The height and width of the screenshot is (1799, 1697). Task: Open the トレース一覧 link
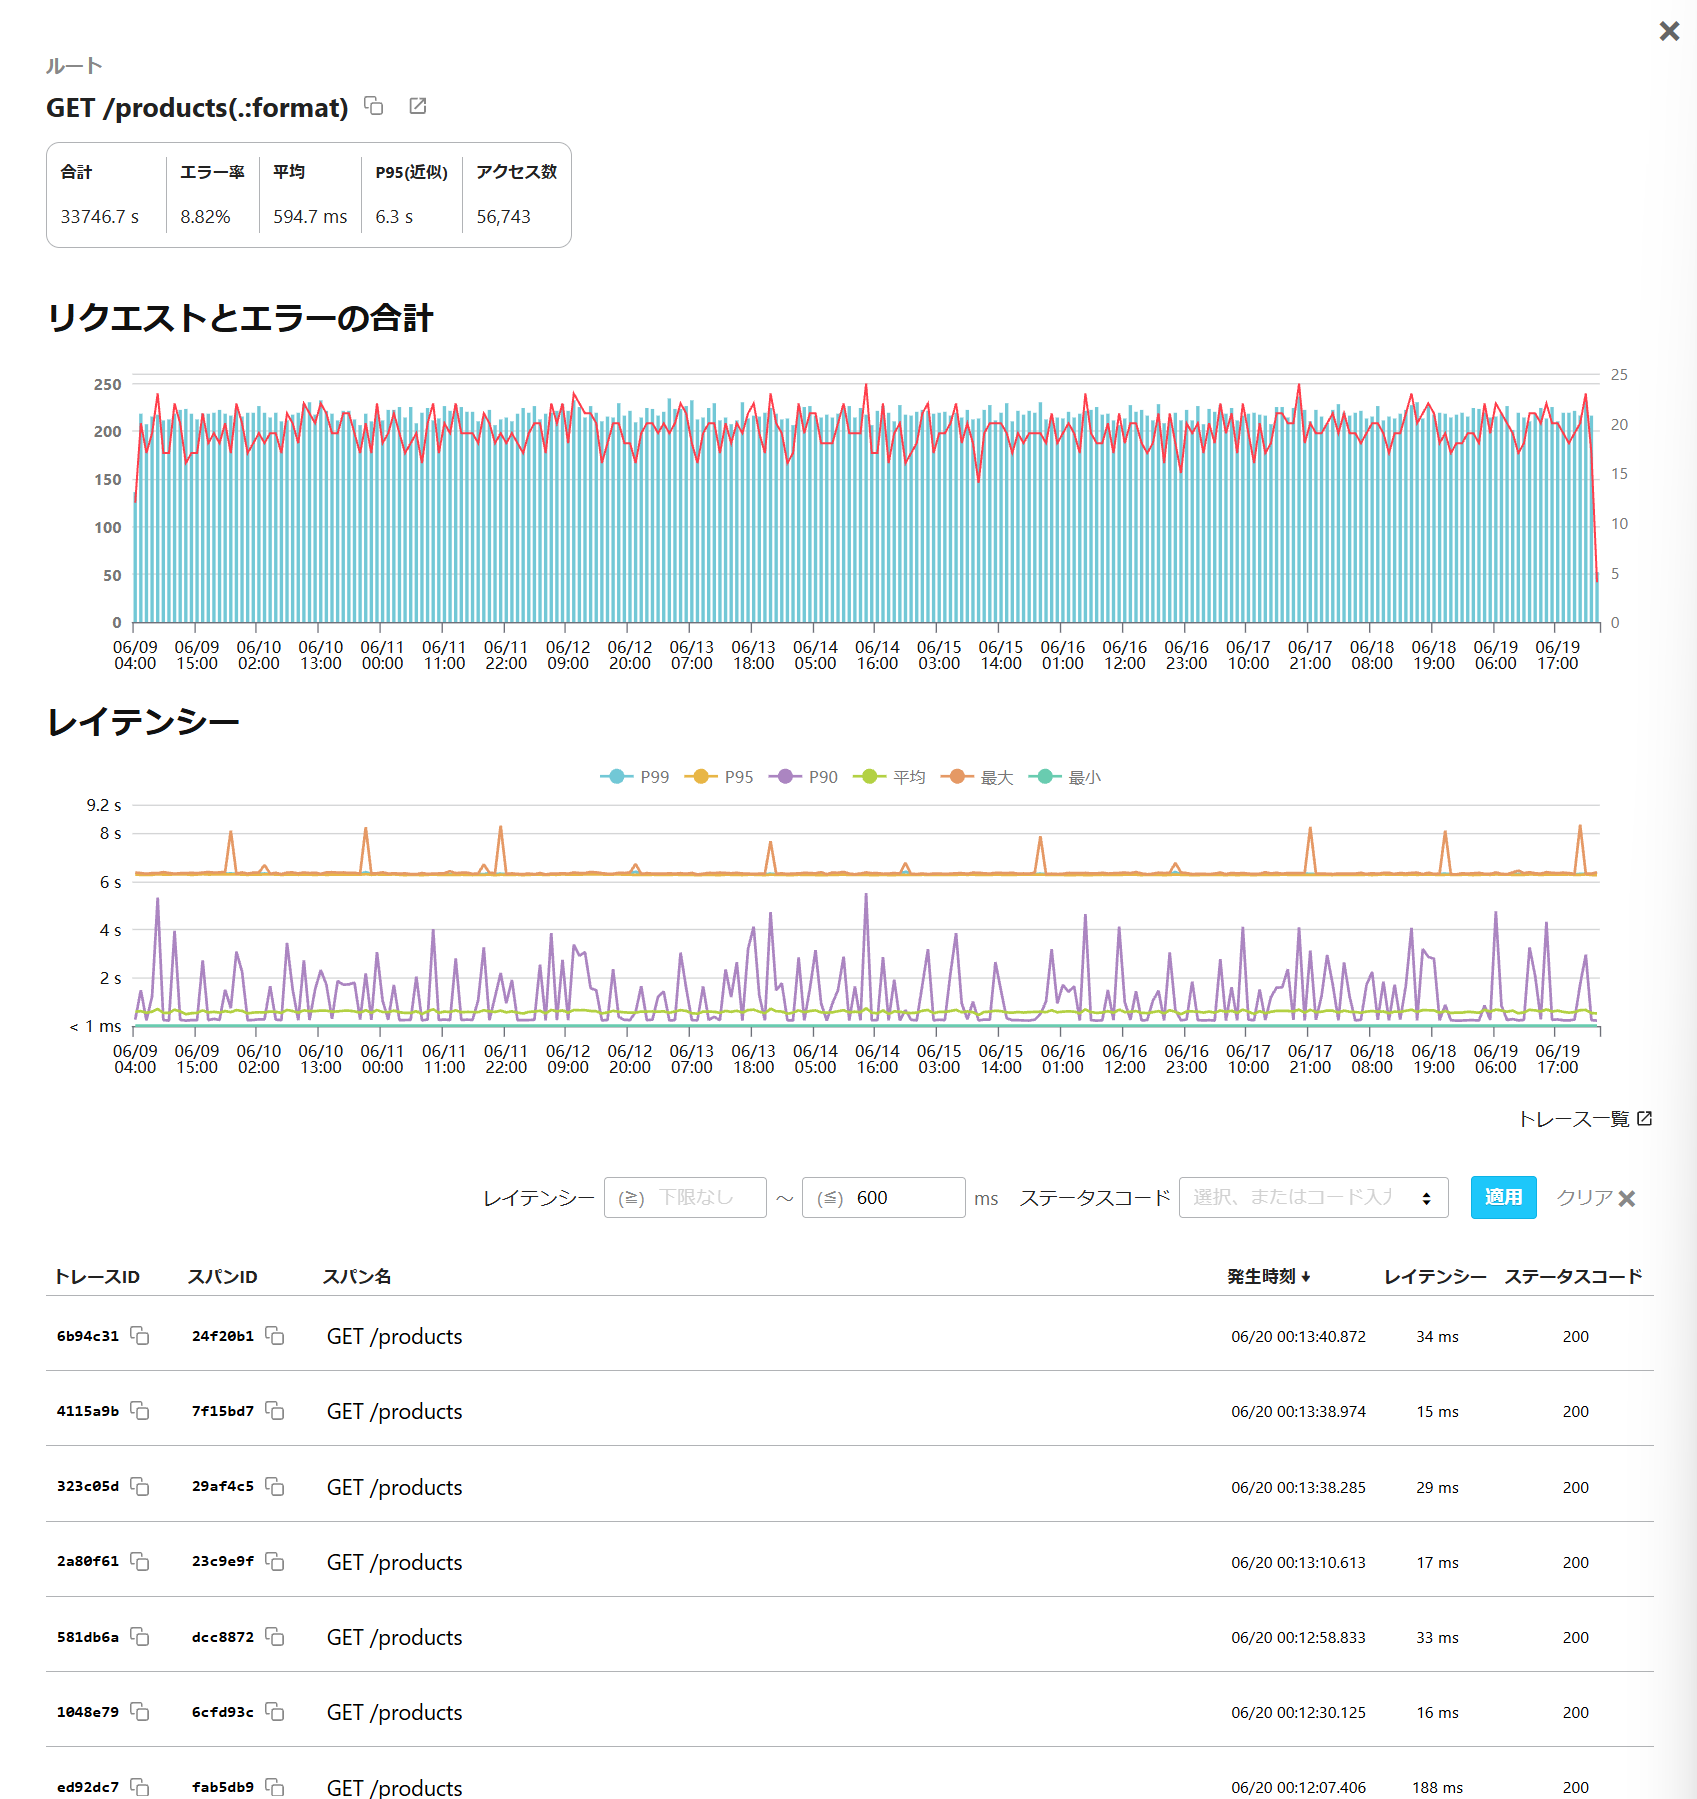pos(1585,1119)
